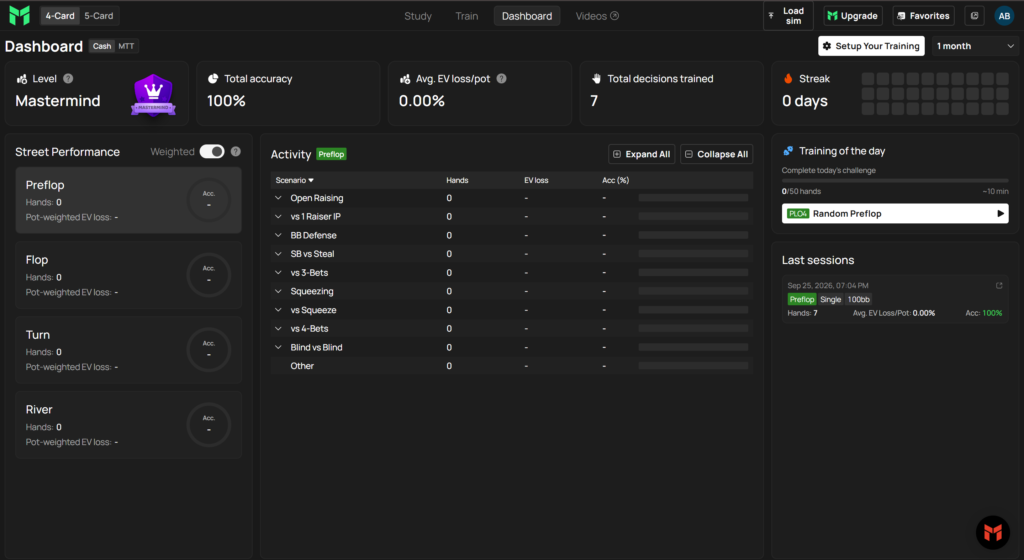
Task: Open the Avg. EV loss/pot help icon
Action: coord(501,78)
